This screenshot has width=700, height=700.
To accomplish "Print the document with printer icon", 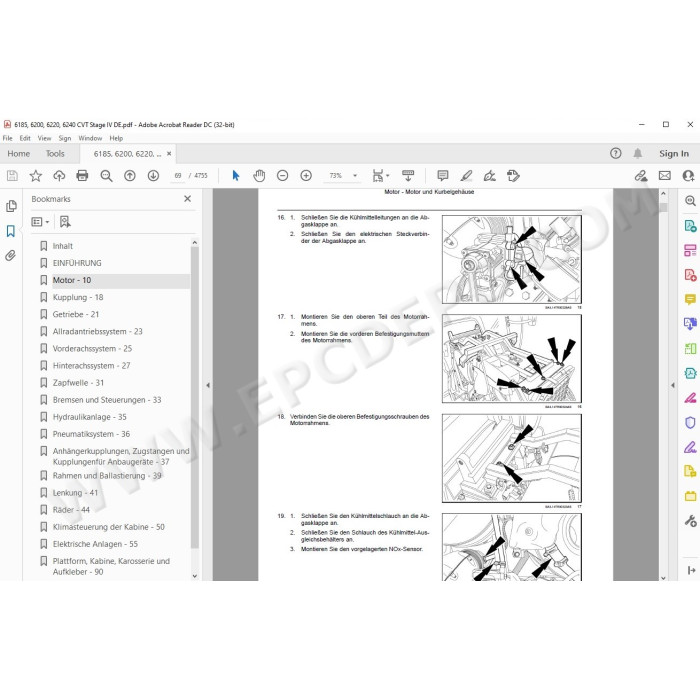I will tap(83, 176).
